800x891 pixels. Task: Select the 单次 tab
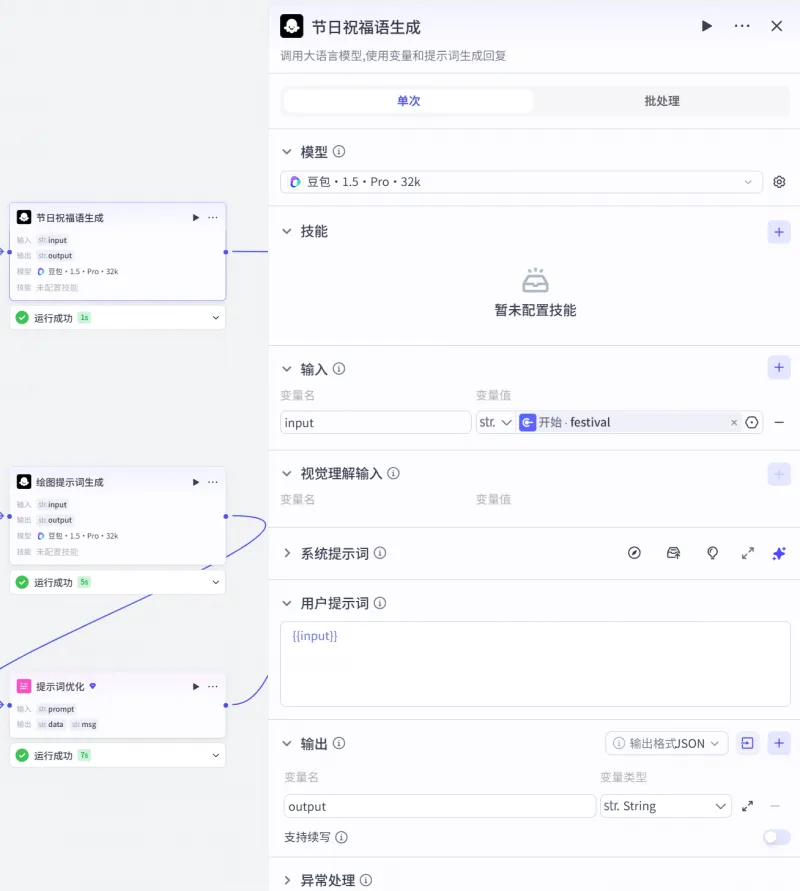pos(408,101)
